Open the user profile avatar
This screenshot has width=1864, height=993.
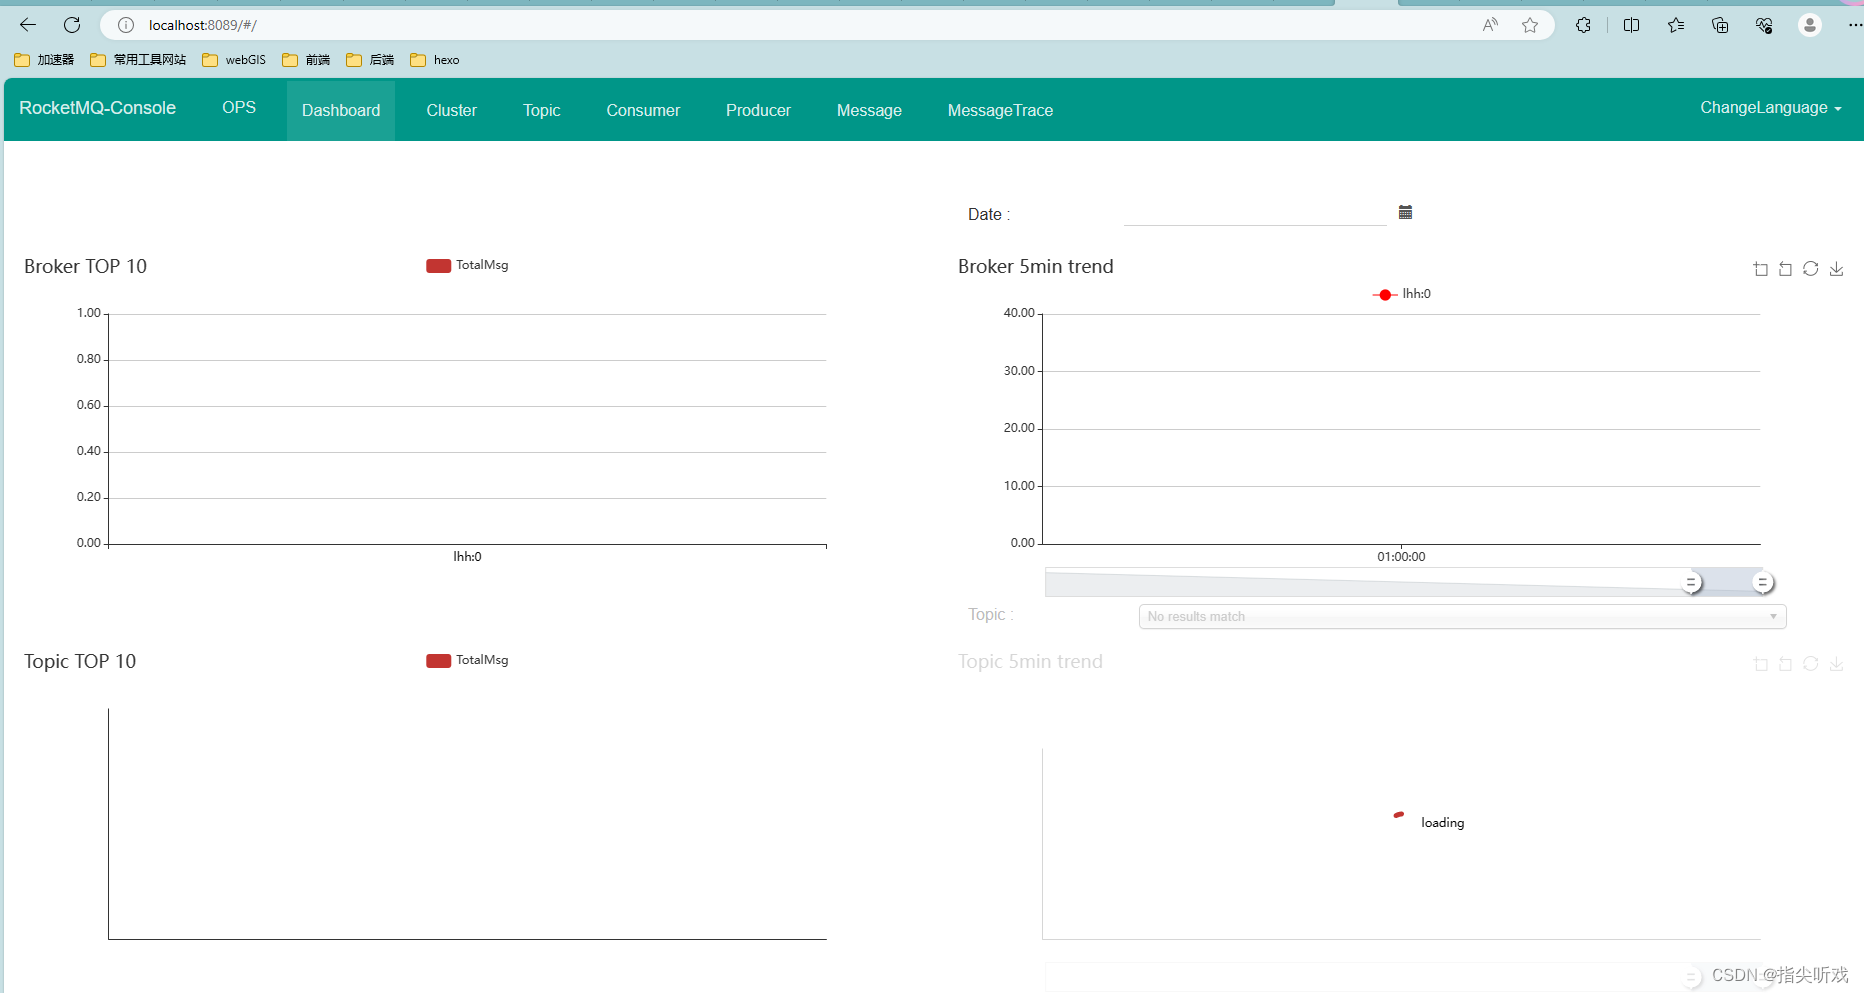point(1810,25)
